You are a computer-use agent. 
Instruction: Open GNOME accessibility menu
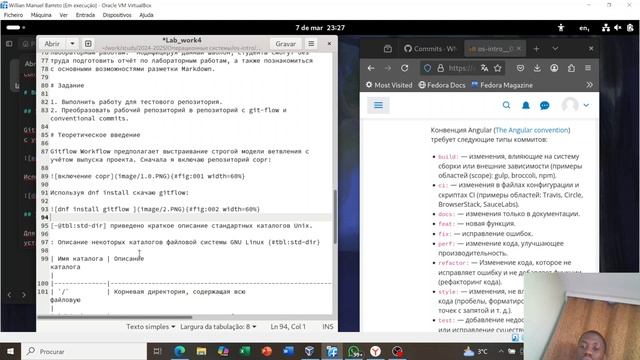point(561,28)
